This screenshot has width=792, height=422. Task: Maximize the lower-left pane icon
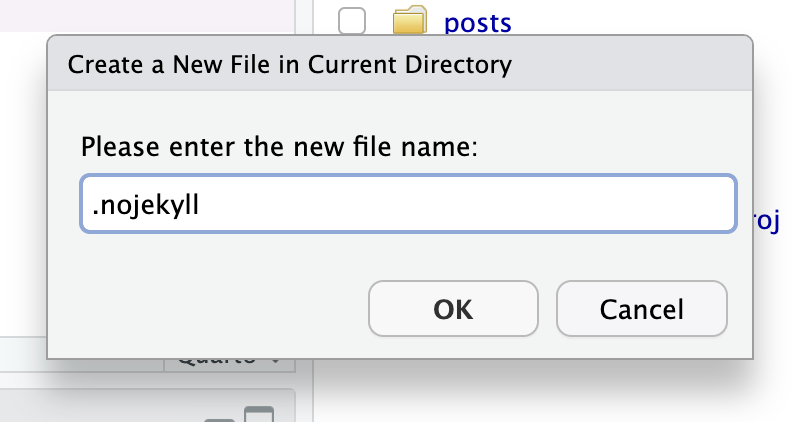coord(259,414)
